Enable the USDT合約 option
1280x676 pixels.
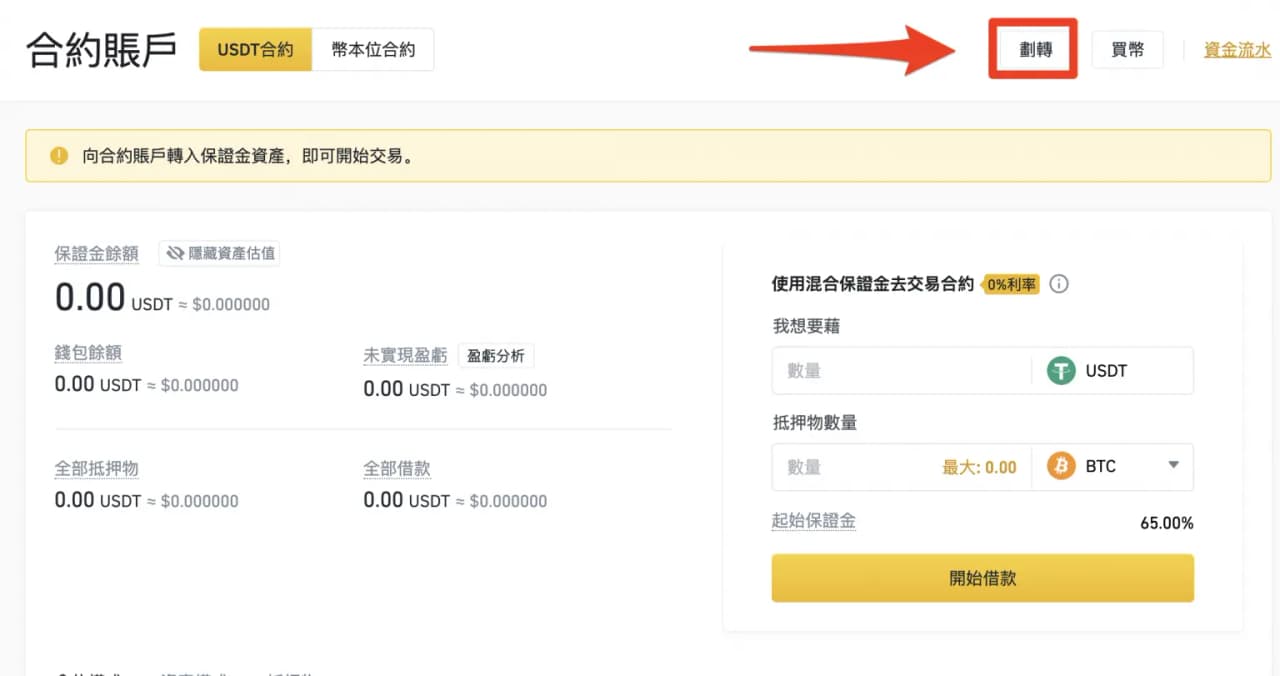pyautogui.click(x=255, y=48)
